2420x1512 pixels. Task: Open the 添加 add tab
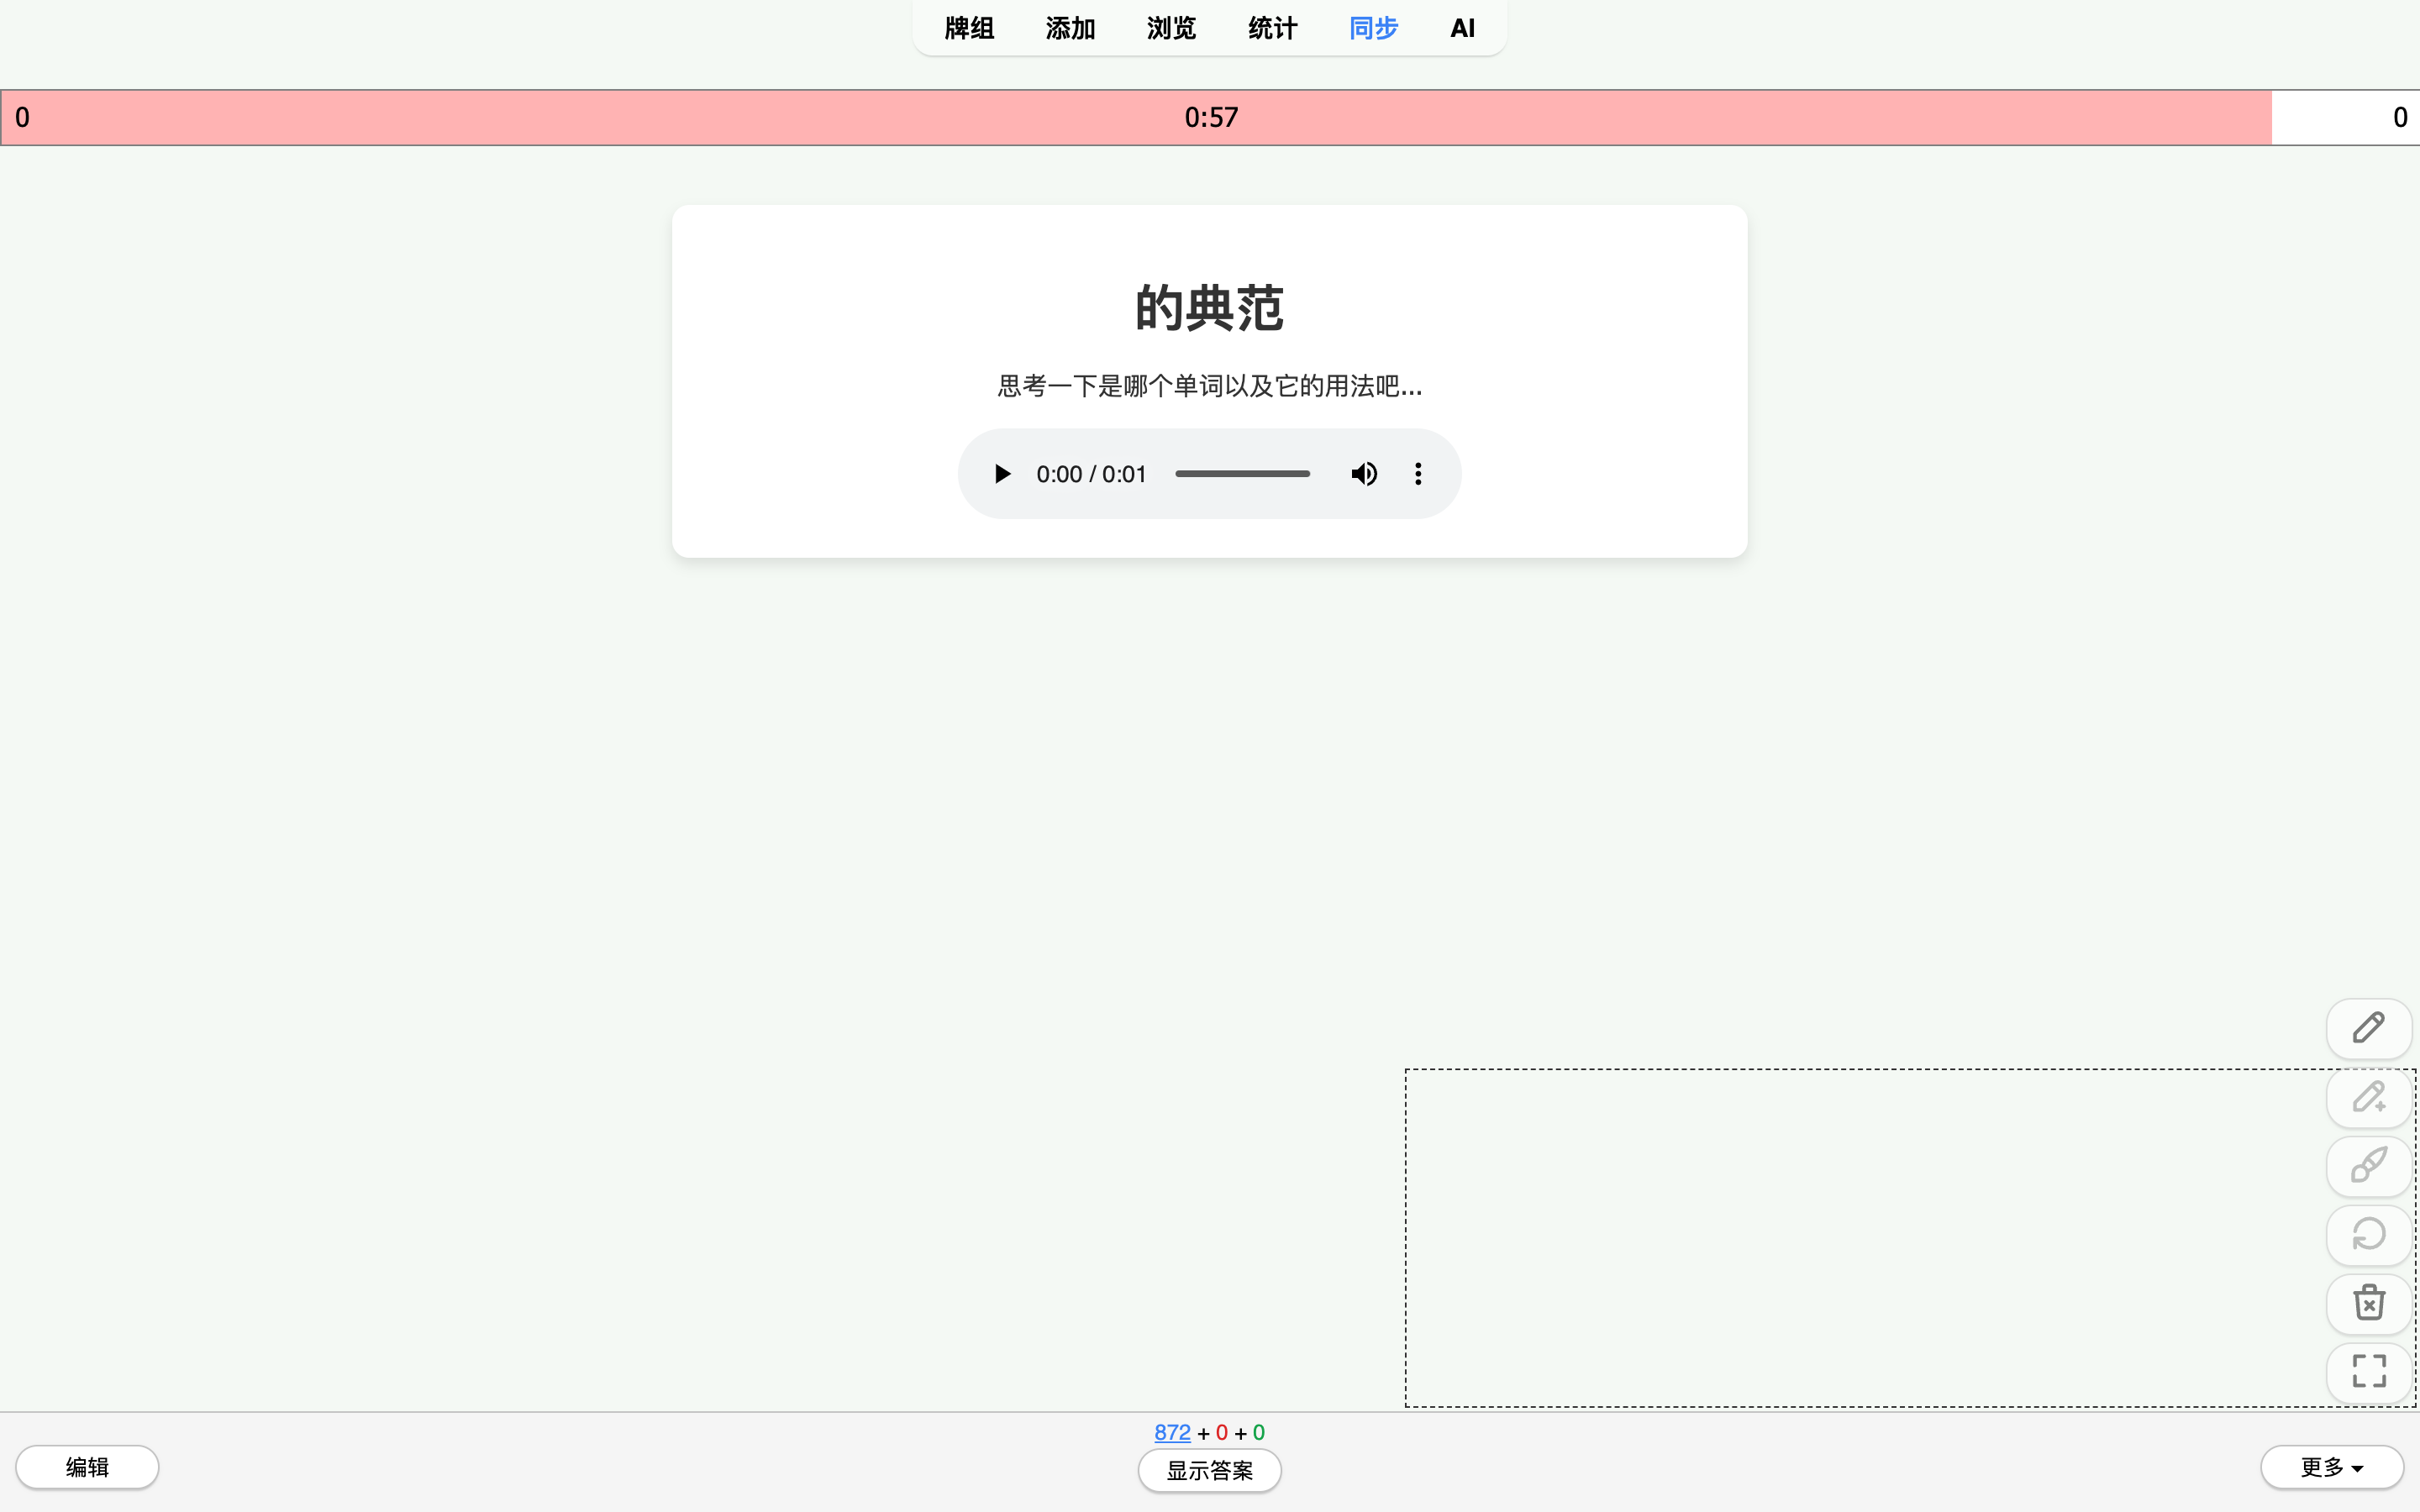point(1070,28)
